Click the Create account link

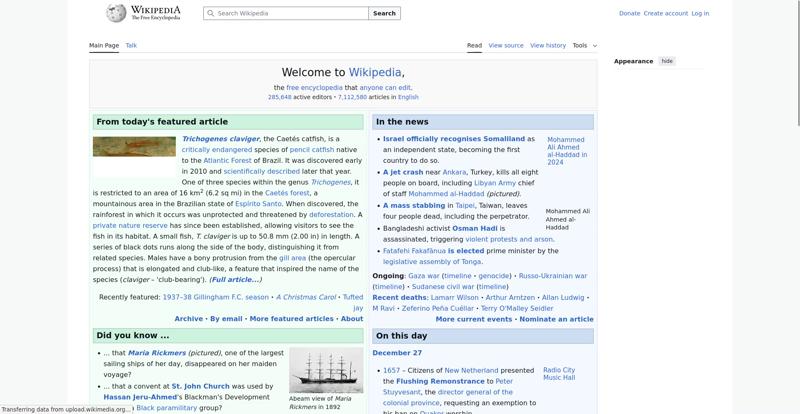click(665, 14)
